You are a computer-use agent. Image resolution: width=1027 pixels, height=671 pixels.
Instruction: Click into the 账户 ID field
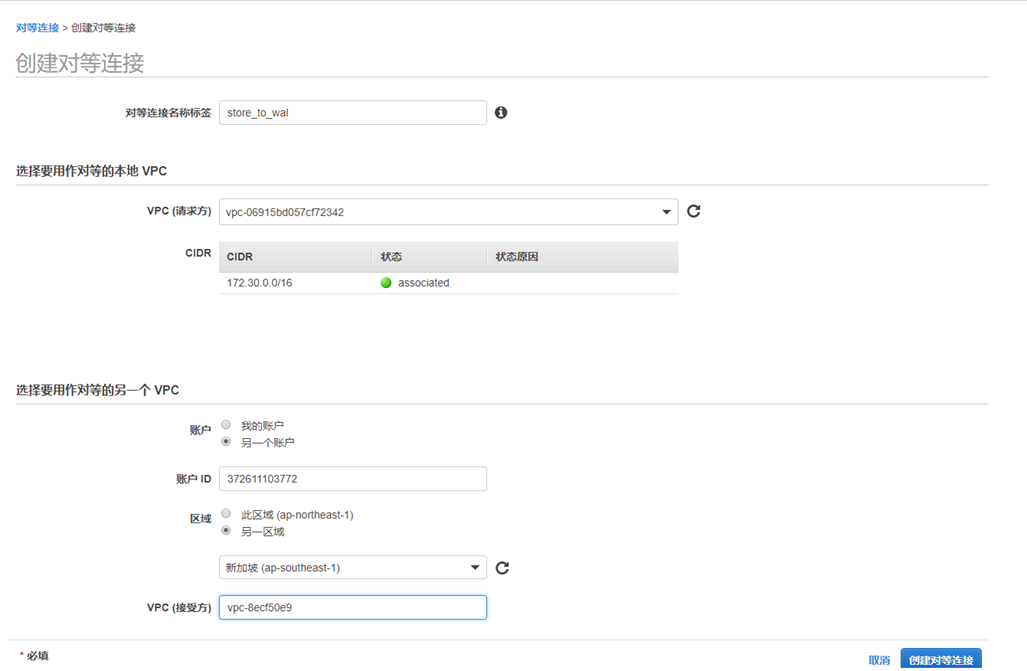[352, 479]
